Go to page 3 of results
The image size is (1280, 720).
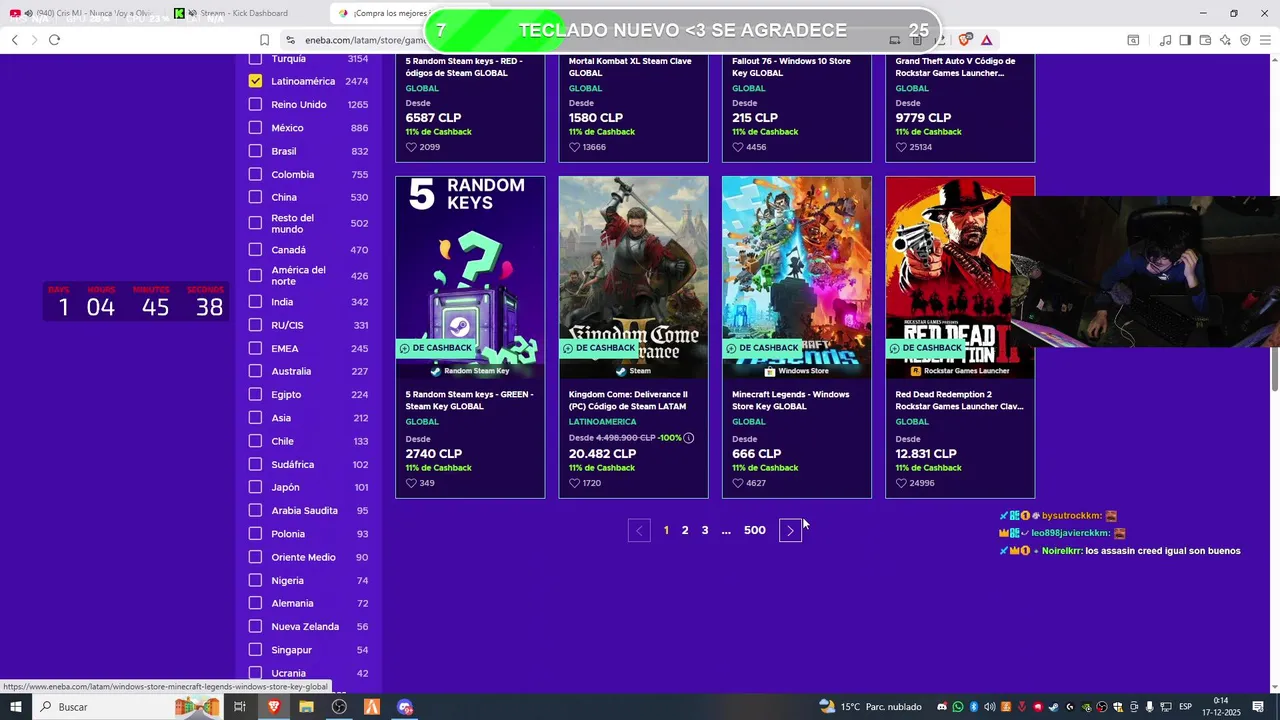705,530
